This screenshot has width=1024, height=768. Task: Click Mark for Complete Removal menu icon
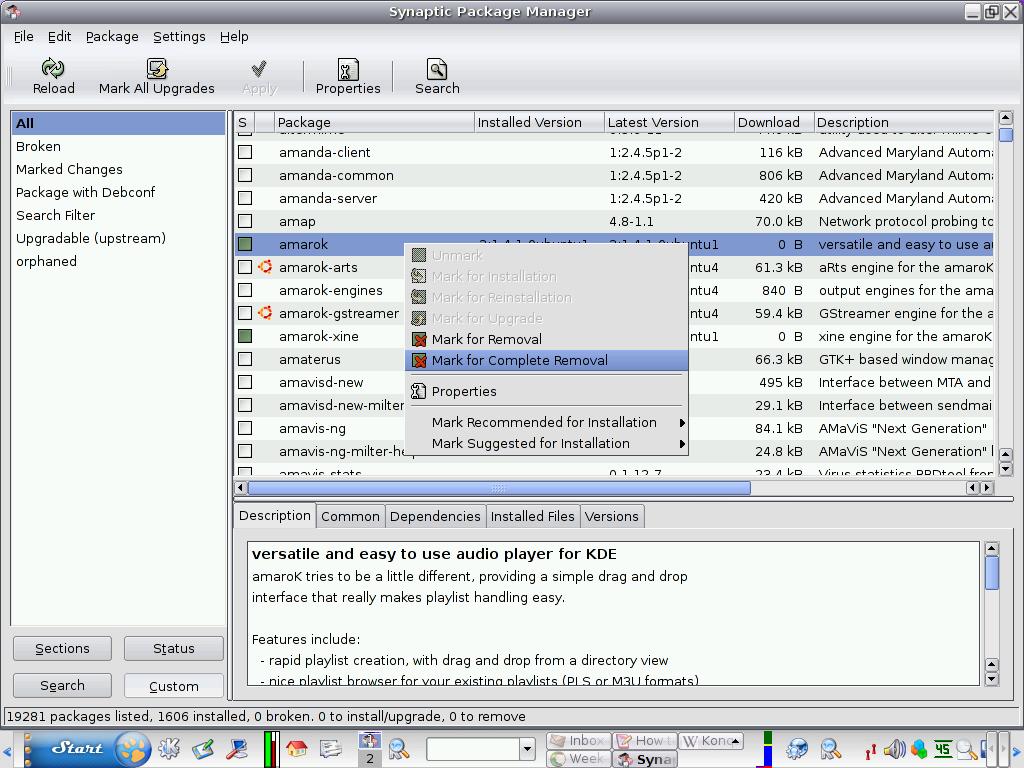pyautogui.click(x=419, y=360)
